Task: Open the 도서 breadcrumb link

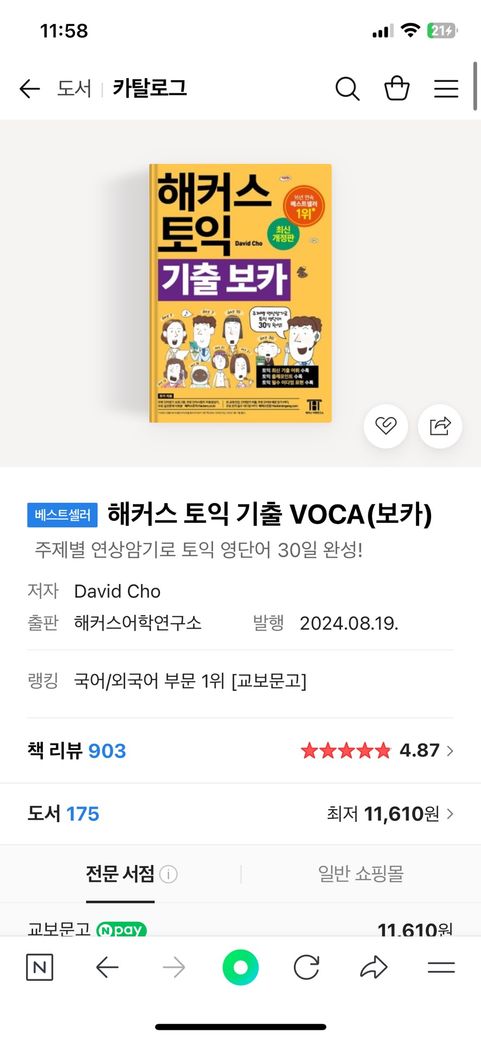Action: (74, 88)
